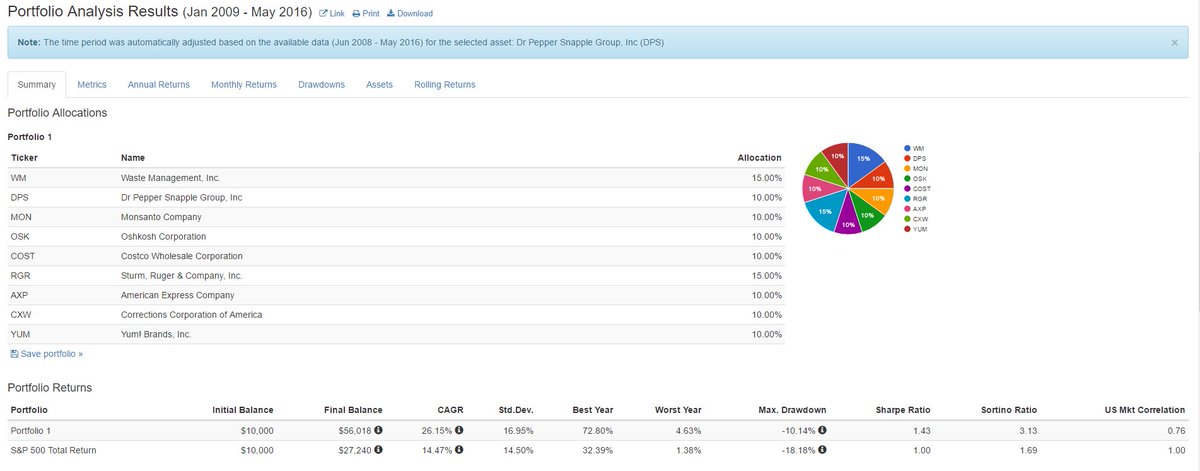This screenshot has width=1200, height=471.
Task: Click Costco Wholesale Corporation cell
Action: (x=182, y=256)
